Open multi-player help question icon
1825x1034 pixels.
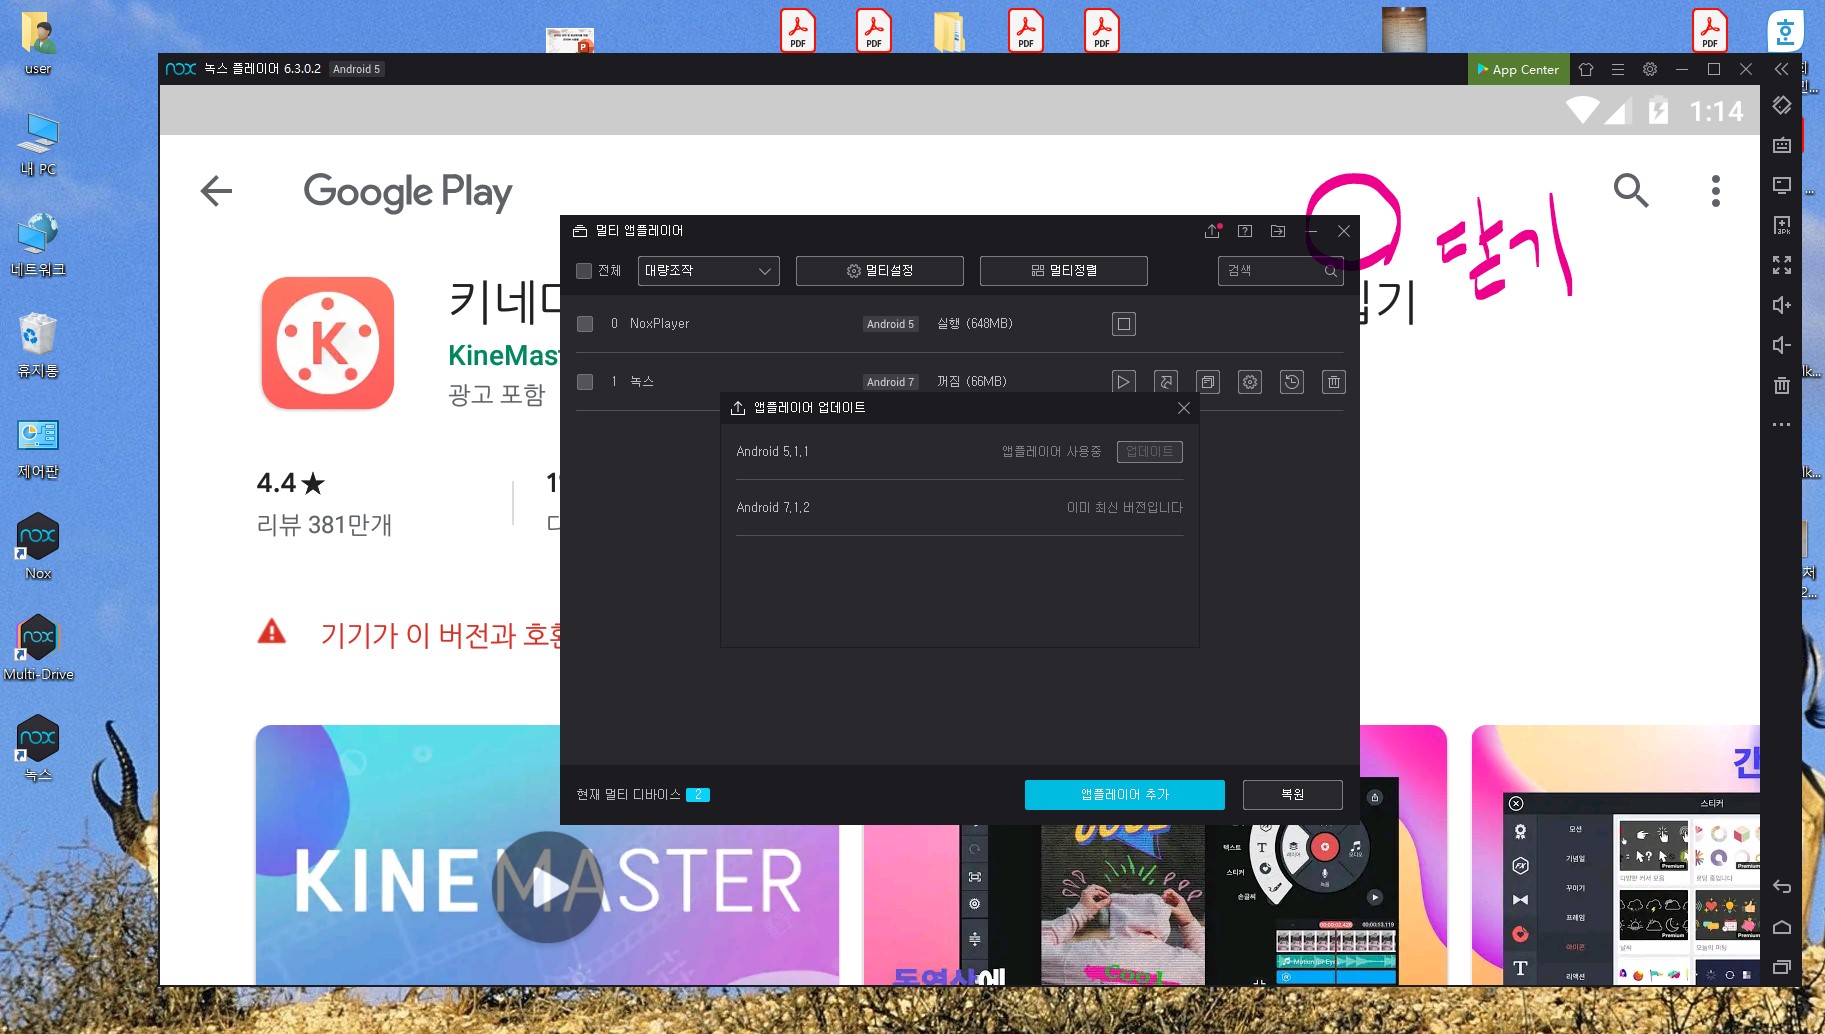click(x=1245, y=231)
